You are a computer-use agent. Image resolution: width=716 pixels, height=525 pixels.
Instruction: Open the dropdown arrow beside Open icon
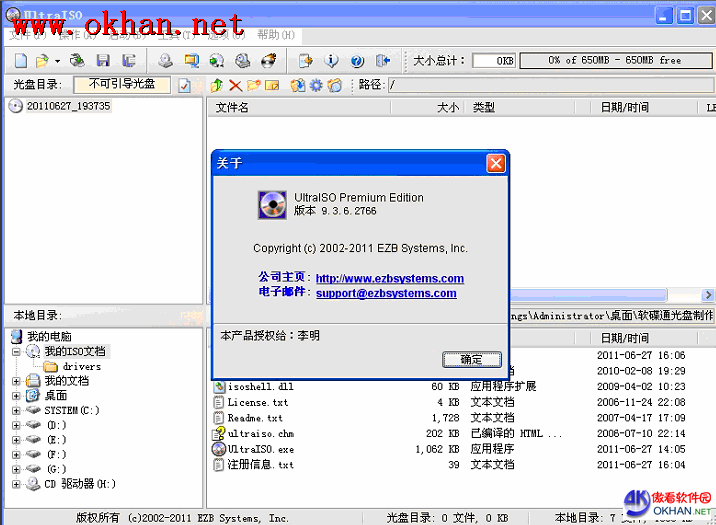pyautogui.click(x=57, y=61)
